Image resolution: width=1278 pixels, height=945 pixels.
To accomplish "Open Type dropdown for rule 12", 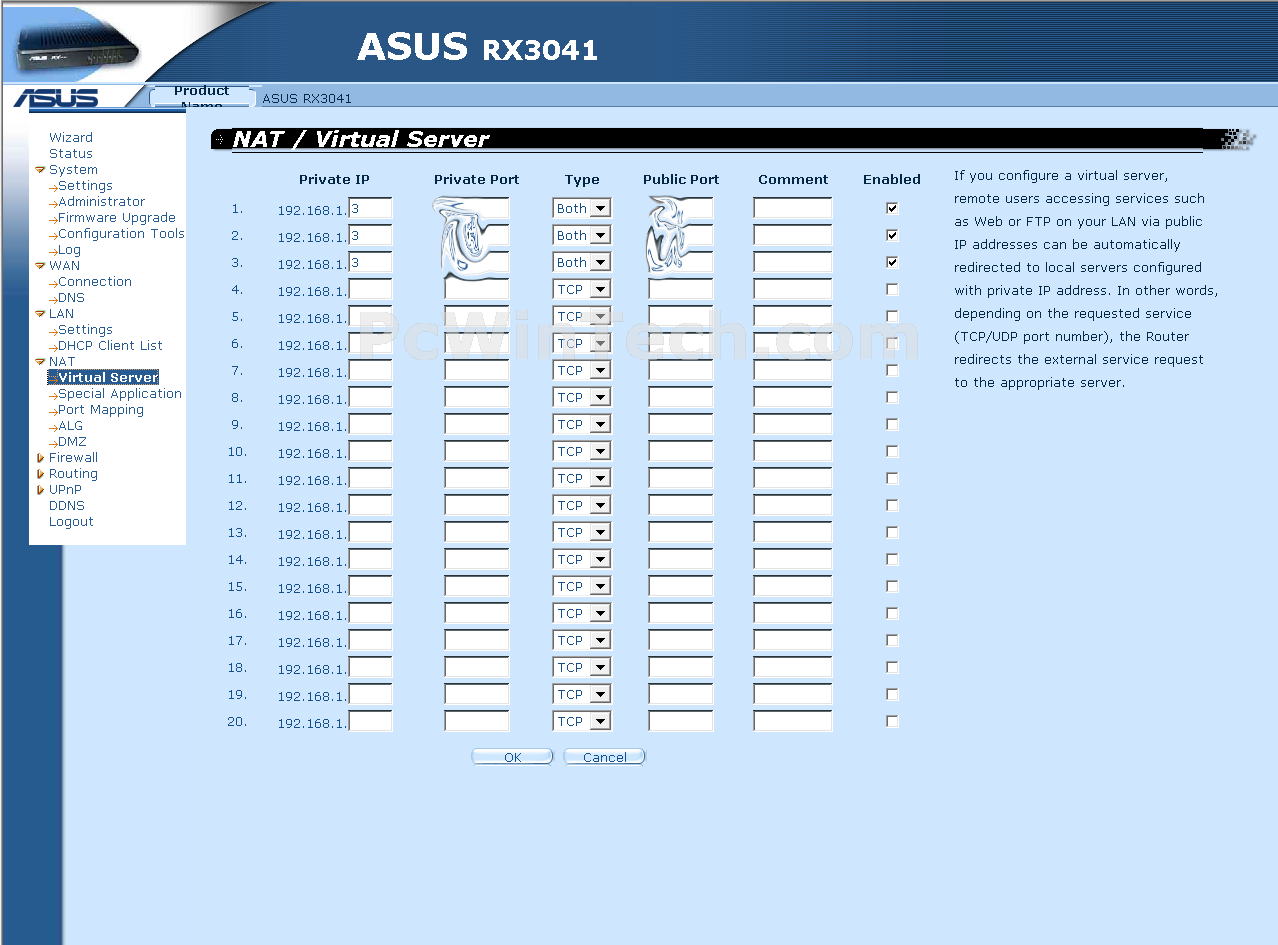I will click(582, 505).
